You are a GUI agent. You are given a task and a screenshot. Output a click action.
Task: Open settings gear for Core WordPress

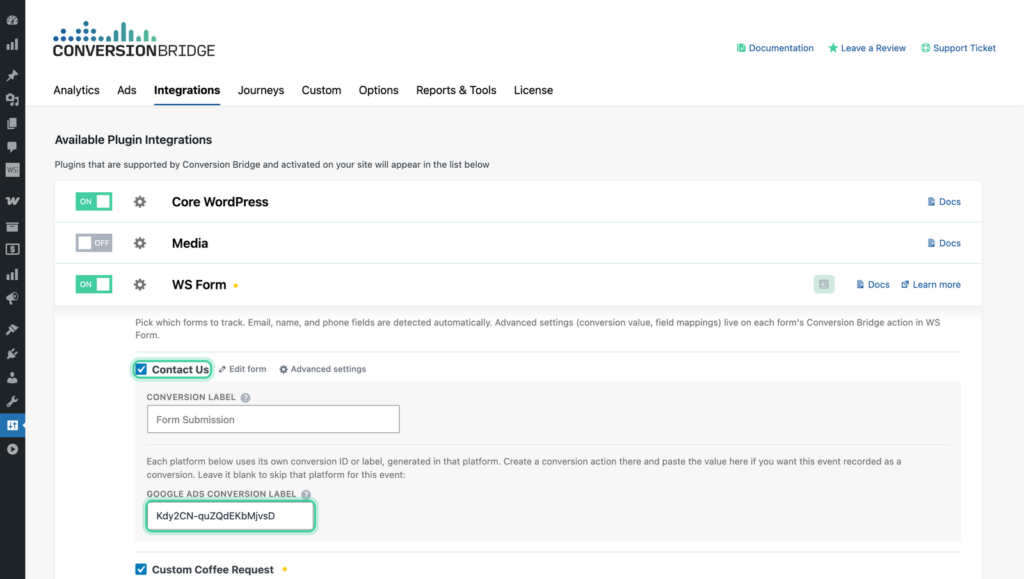[140, 202]
